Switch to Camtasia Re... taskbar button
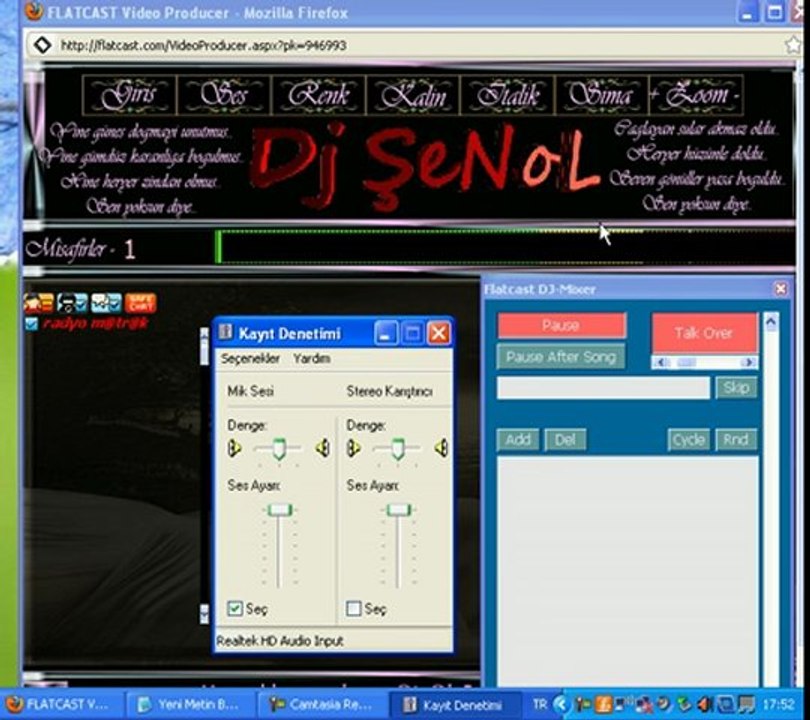 pyautogui.click(x=321, y=705)
